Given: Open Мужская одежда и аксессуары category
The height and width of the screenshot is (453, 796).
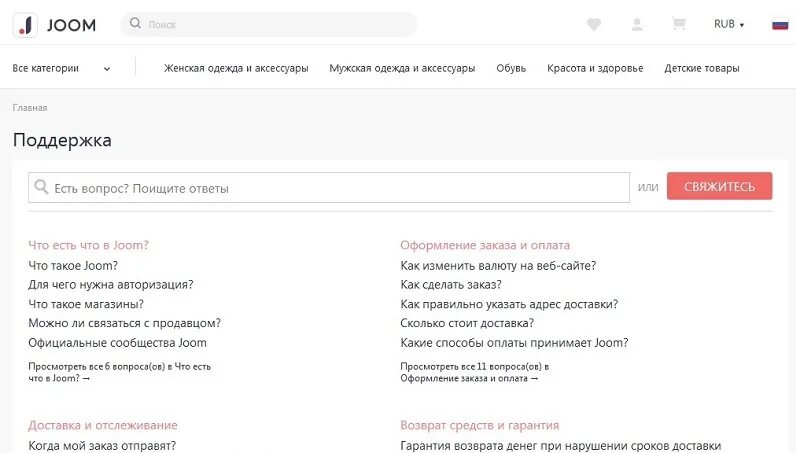Looking at the screenshot, I should point(402,68).
